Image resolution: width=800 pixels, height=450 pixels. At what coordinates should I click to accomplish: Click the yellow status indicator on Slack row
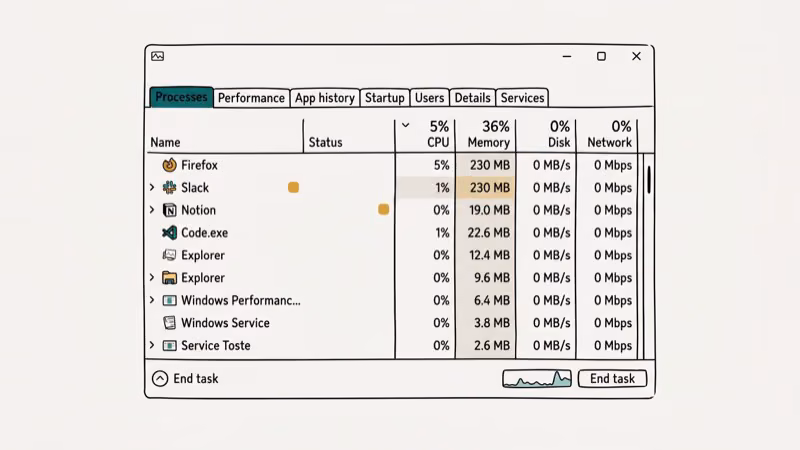pyautogui.click(x=293, y=187)
